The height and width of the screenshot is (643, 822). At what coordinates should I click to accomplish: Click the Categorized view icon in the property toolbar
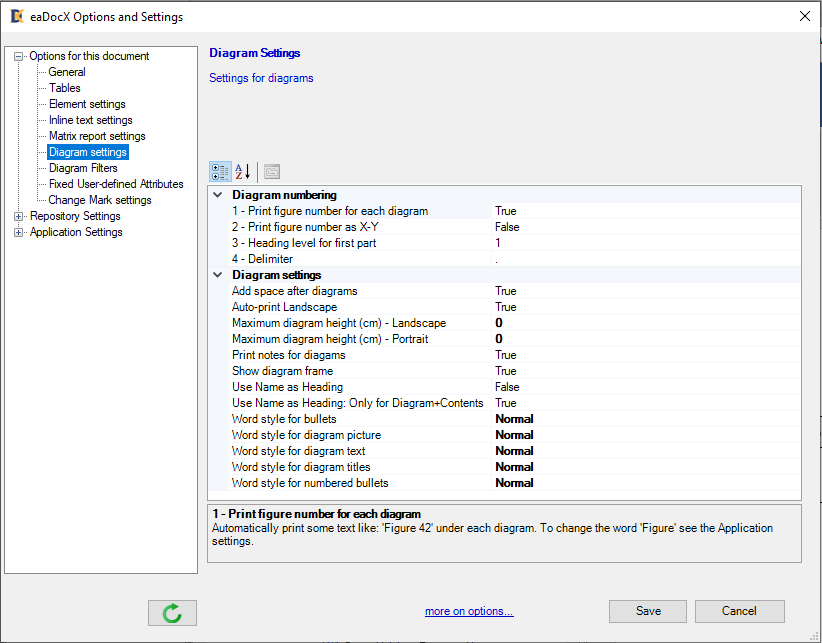220,171
